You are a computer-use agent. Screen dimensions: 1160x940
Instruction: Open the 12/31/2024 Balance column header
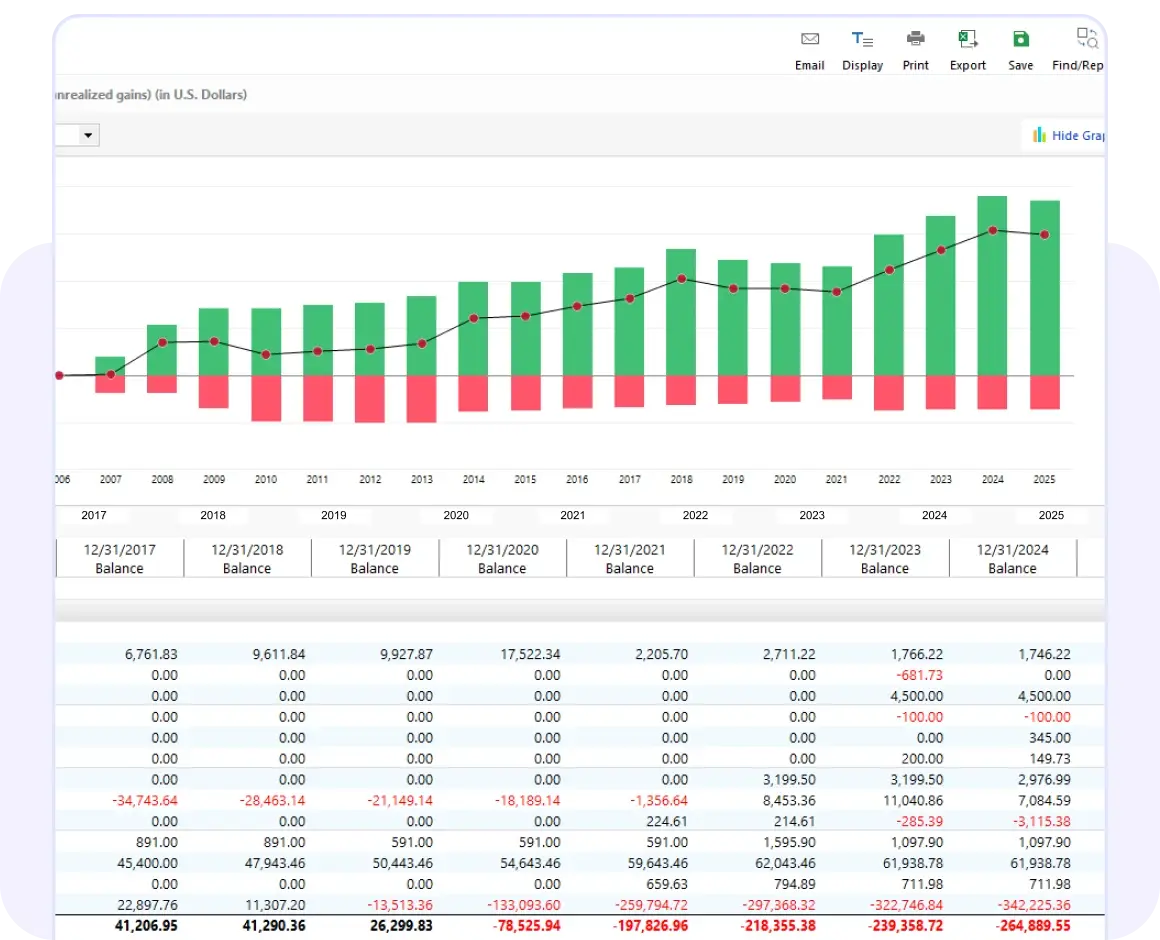pos(1012,558)
